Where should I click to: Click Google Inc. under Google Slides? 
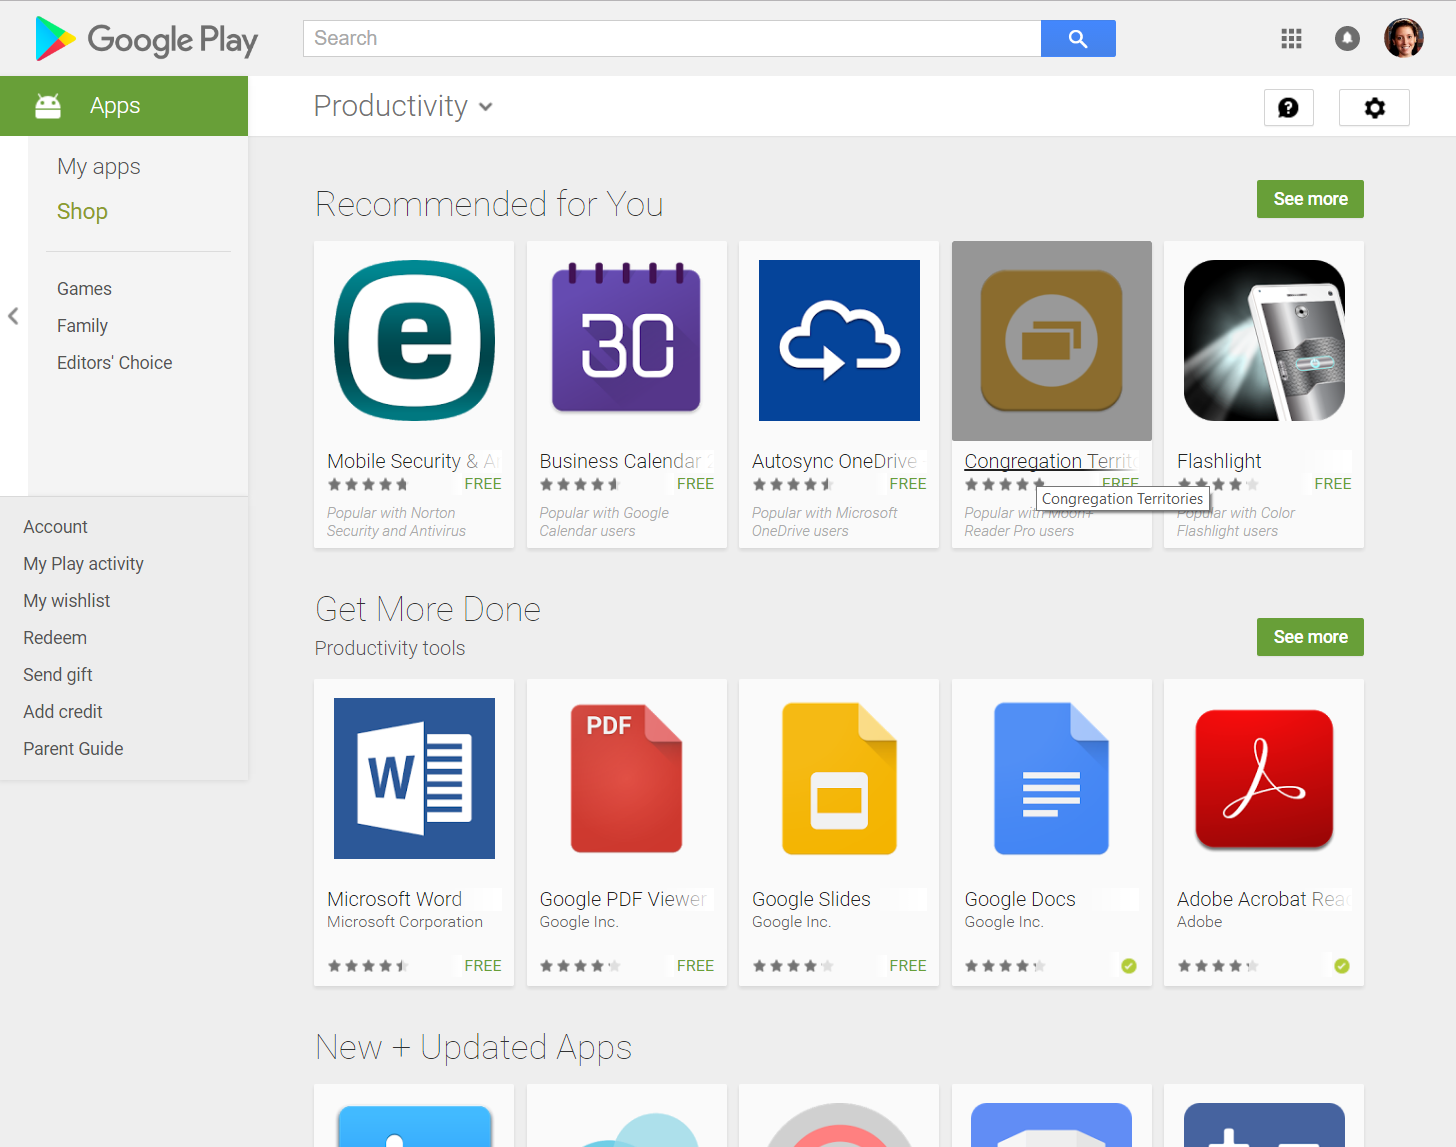tap(791, 922)
